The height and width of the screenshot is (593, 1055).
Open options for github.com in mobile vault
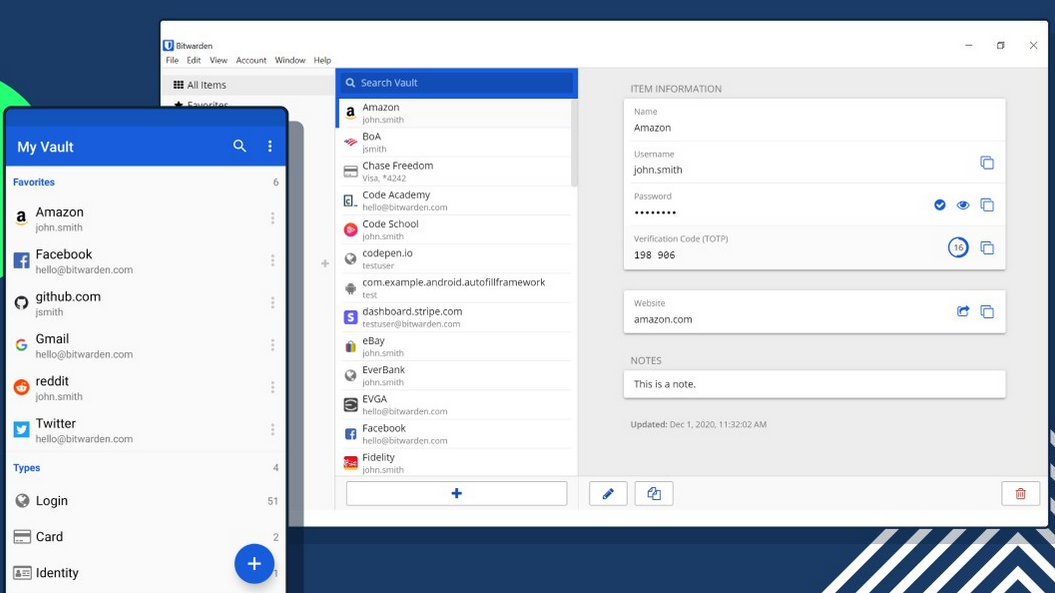click(272, 303)
